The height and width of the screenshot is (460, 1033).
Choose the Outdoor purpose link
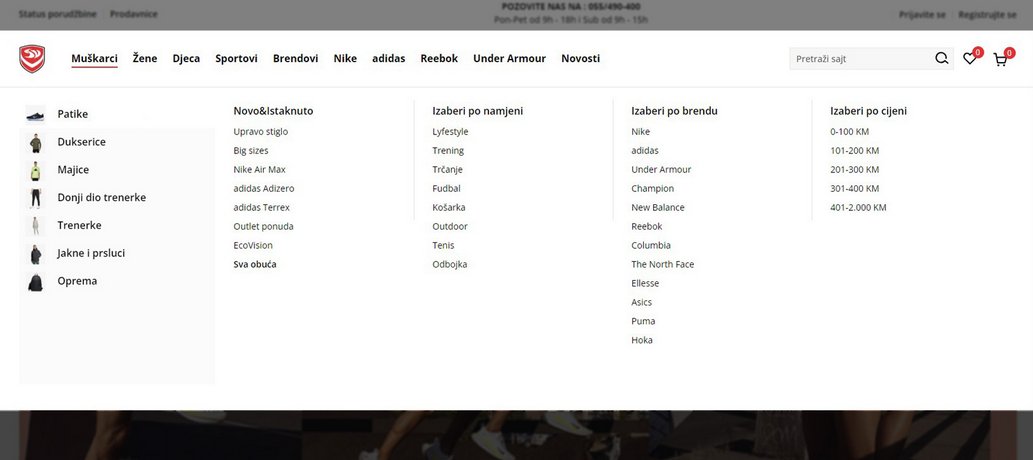[x=450, y=227]
